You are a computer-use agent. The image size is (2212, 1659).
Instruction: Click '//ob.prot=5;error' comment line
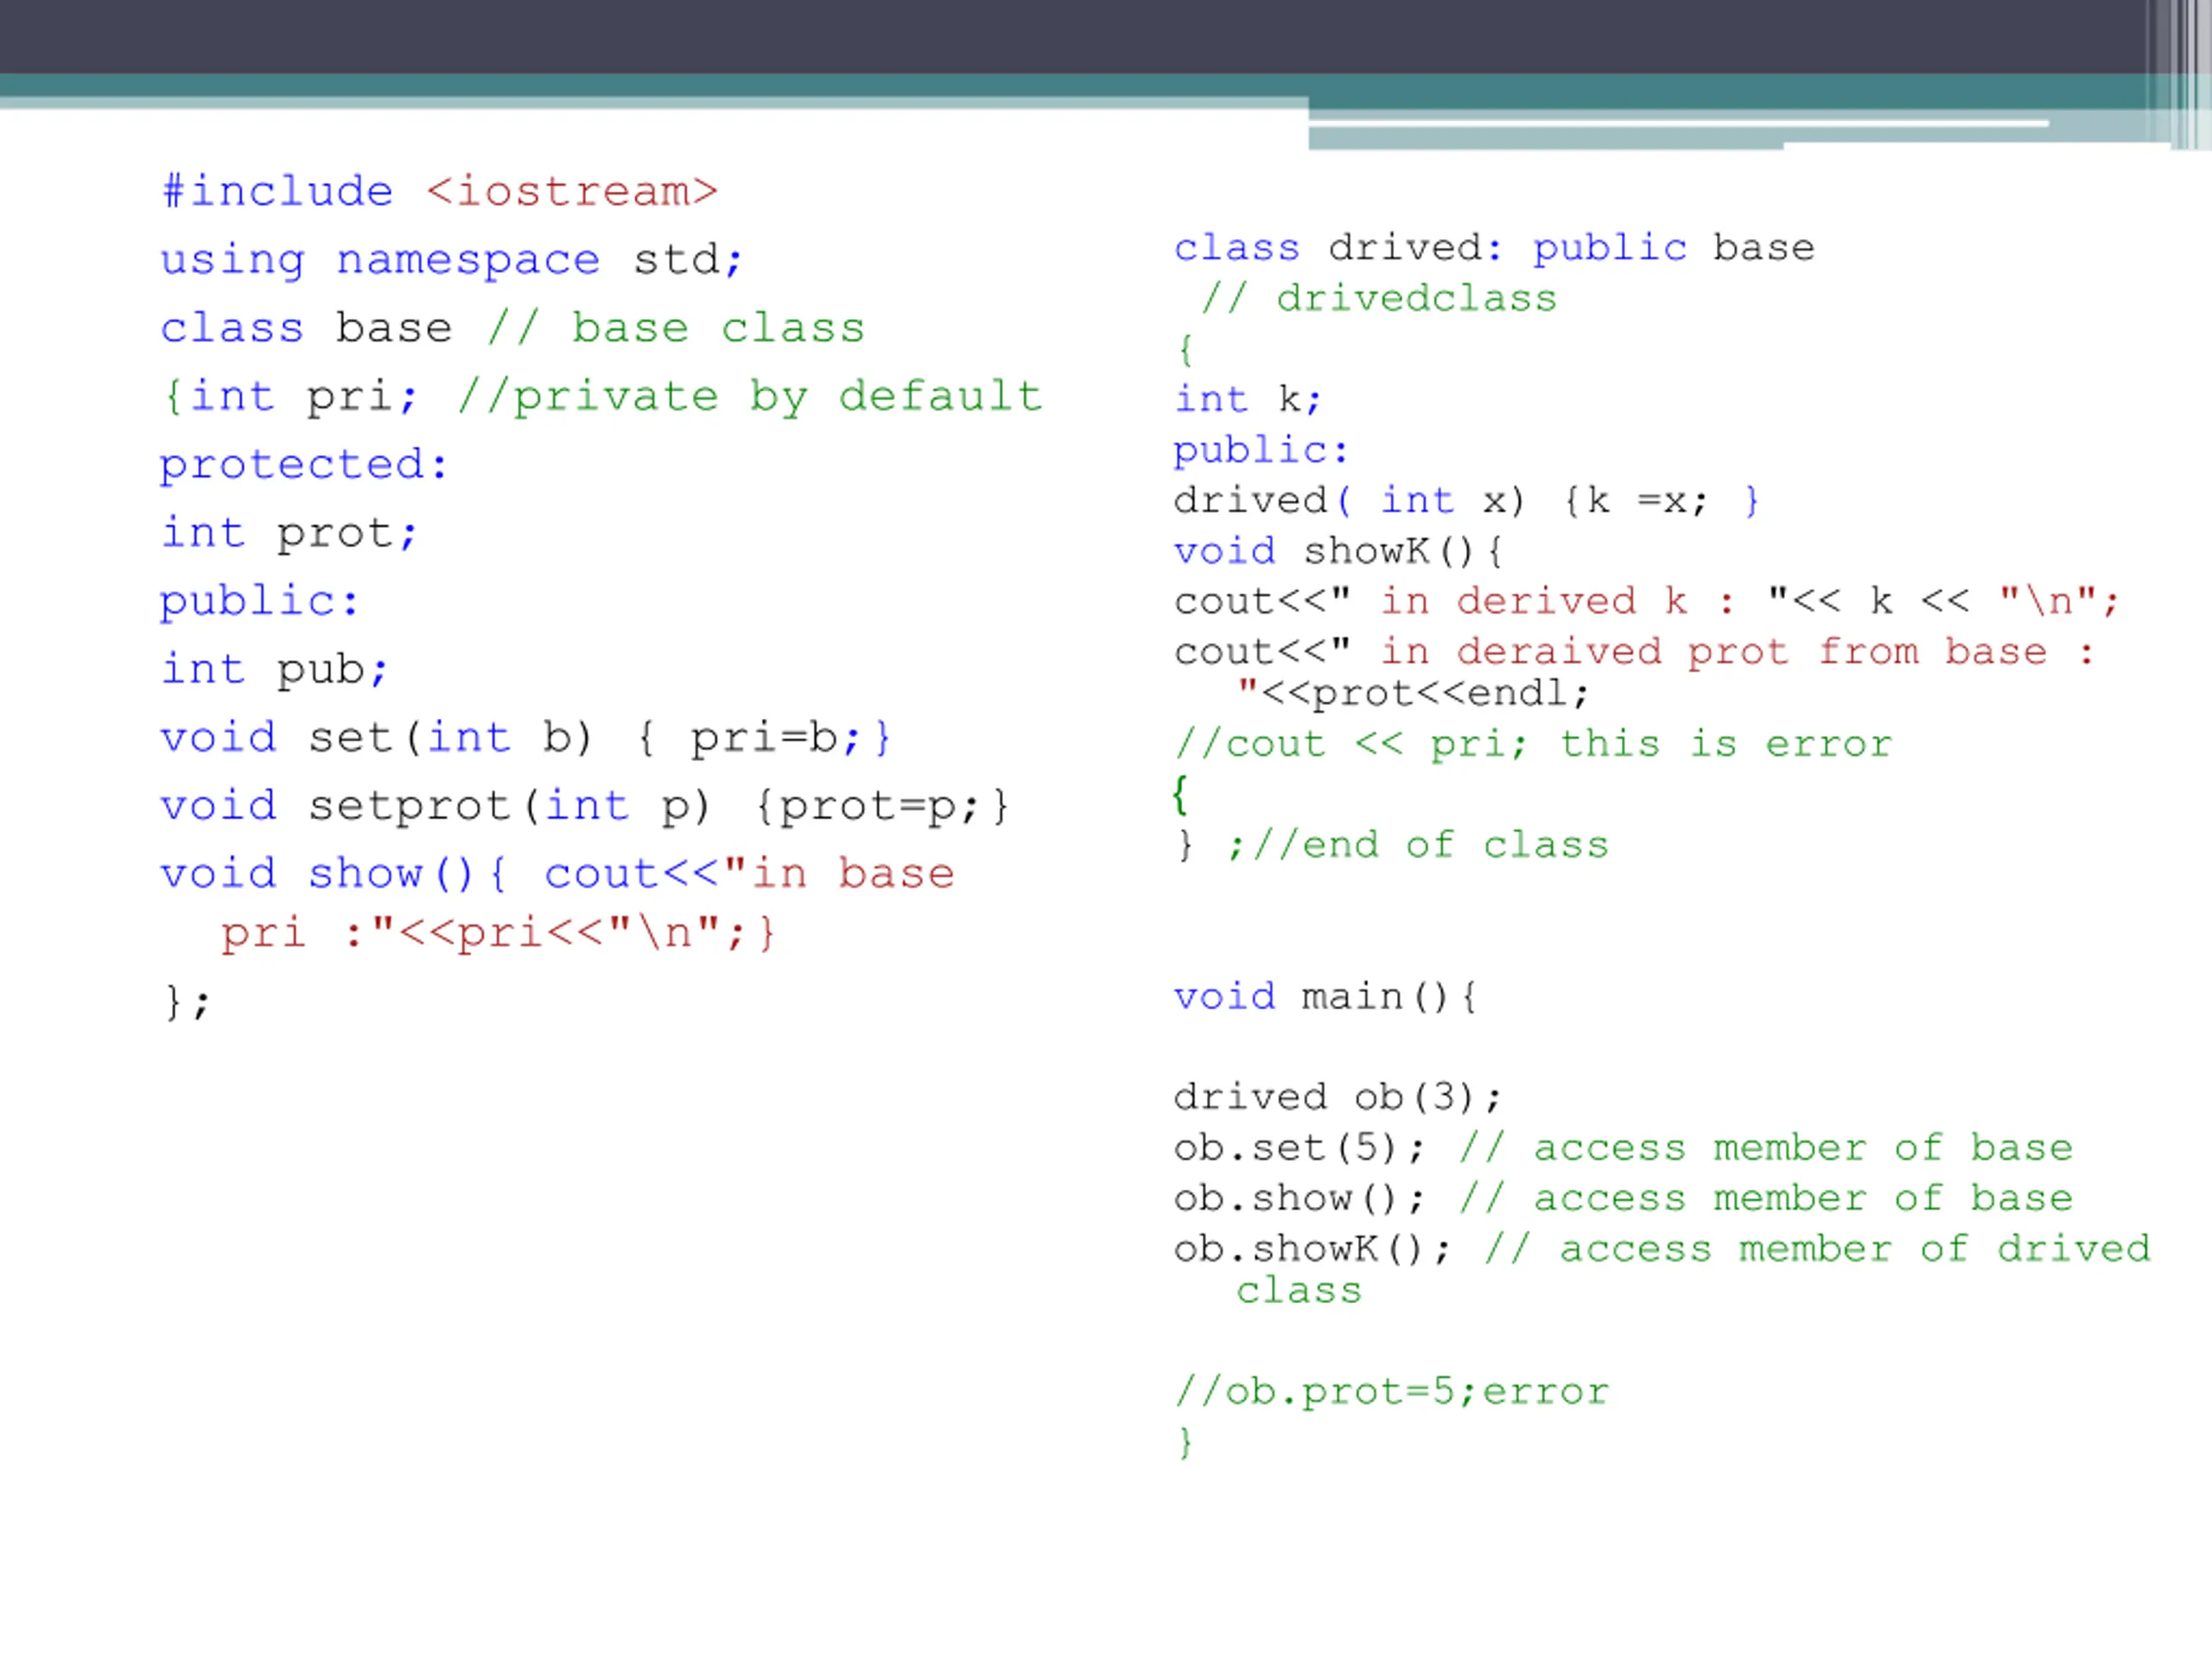(x=1392, y=1392)
